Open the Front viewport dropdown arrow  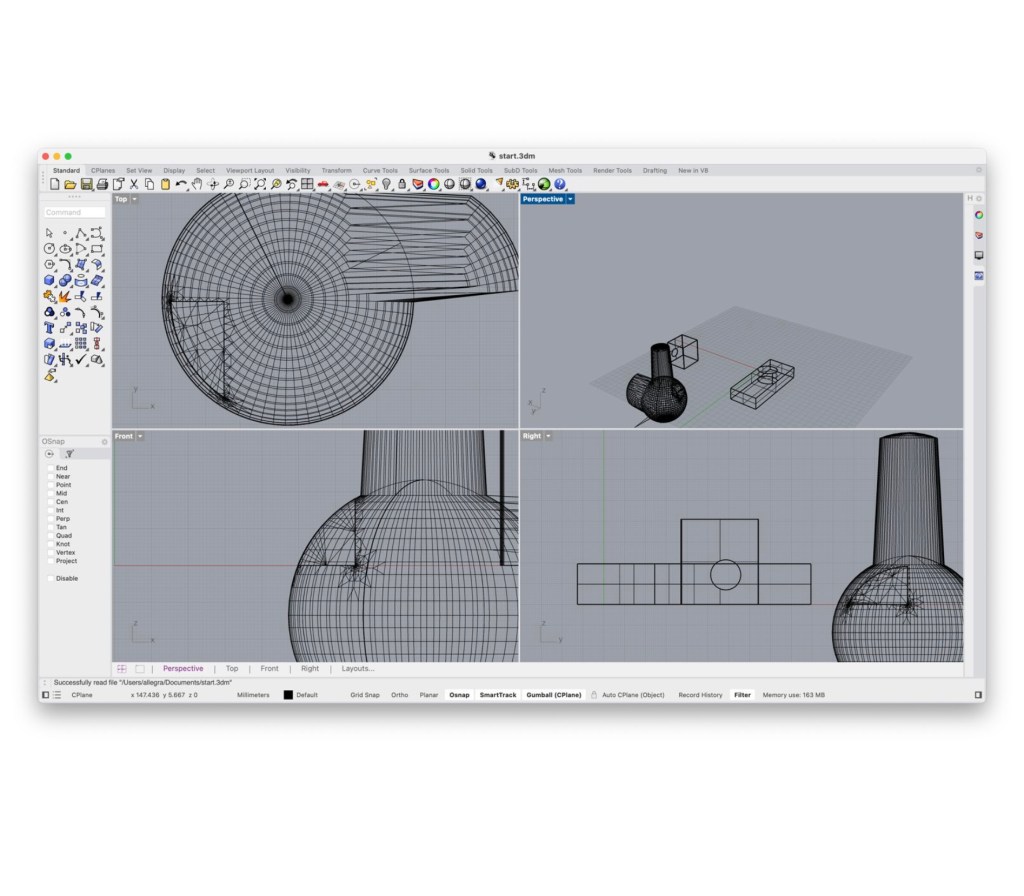click(x=140, y=436)
